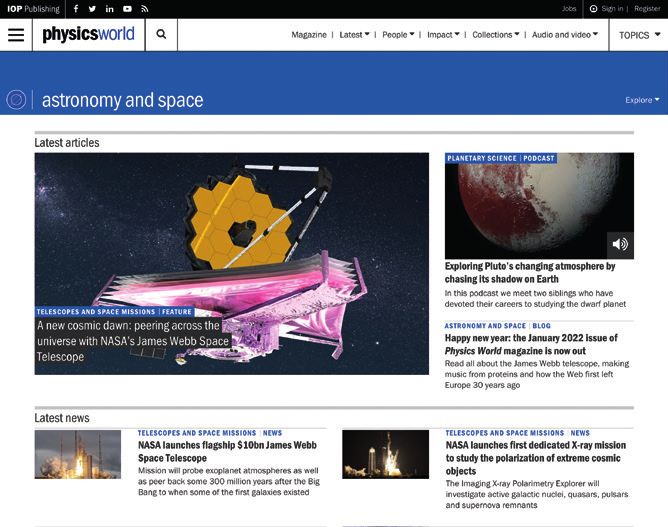Click TELESCOPES AND SPACE MISSIONS tag above Webb launch
Screen dimensions: 668x527
point(197,433)
